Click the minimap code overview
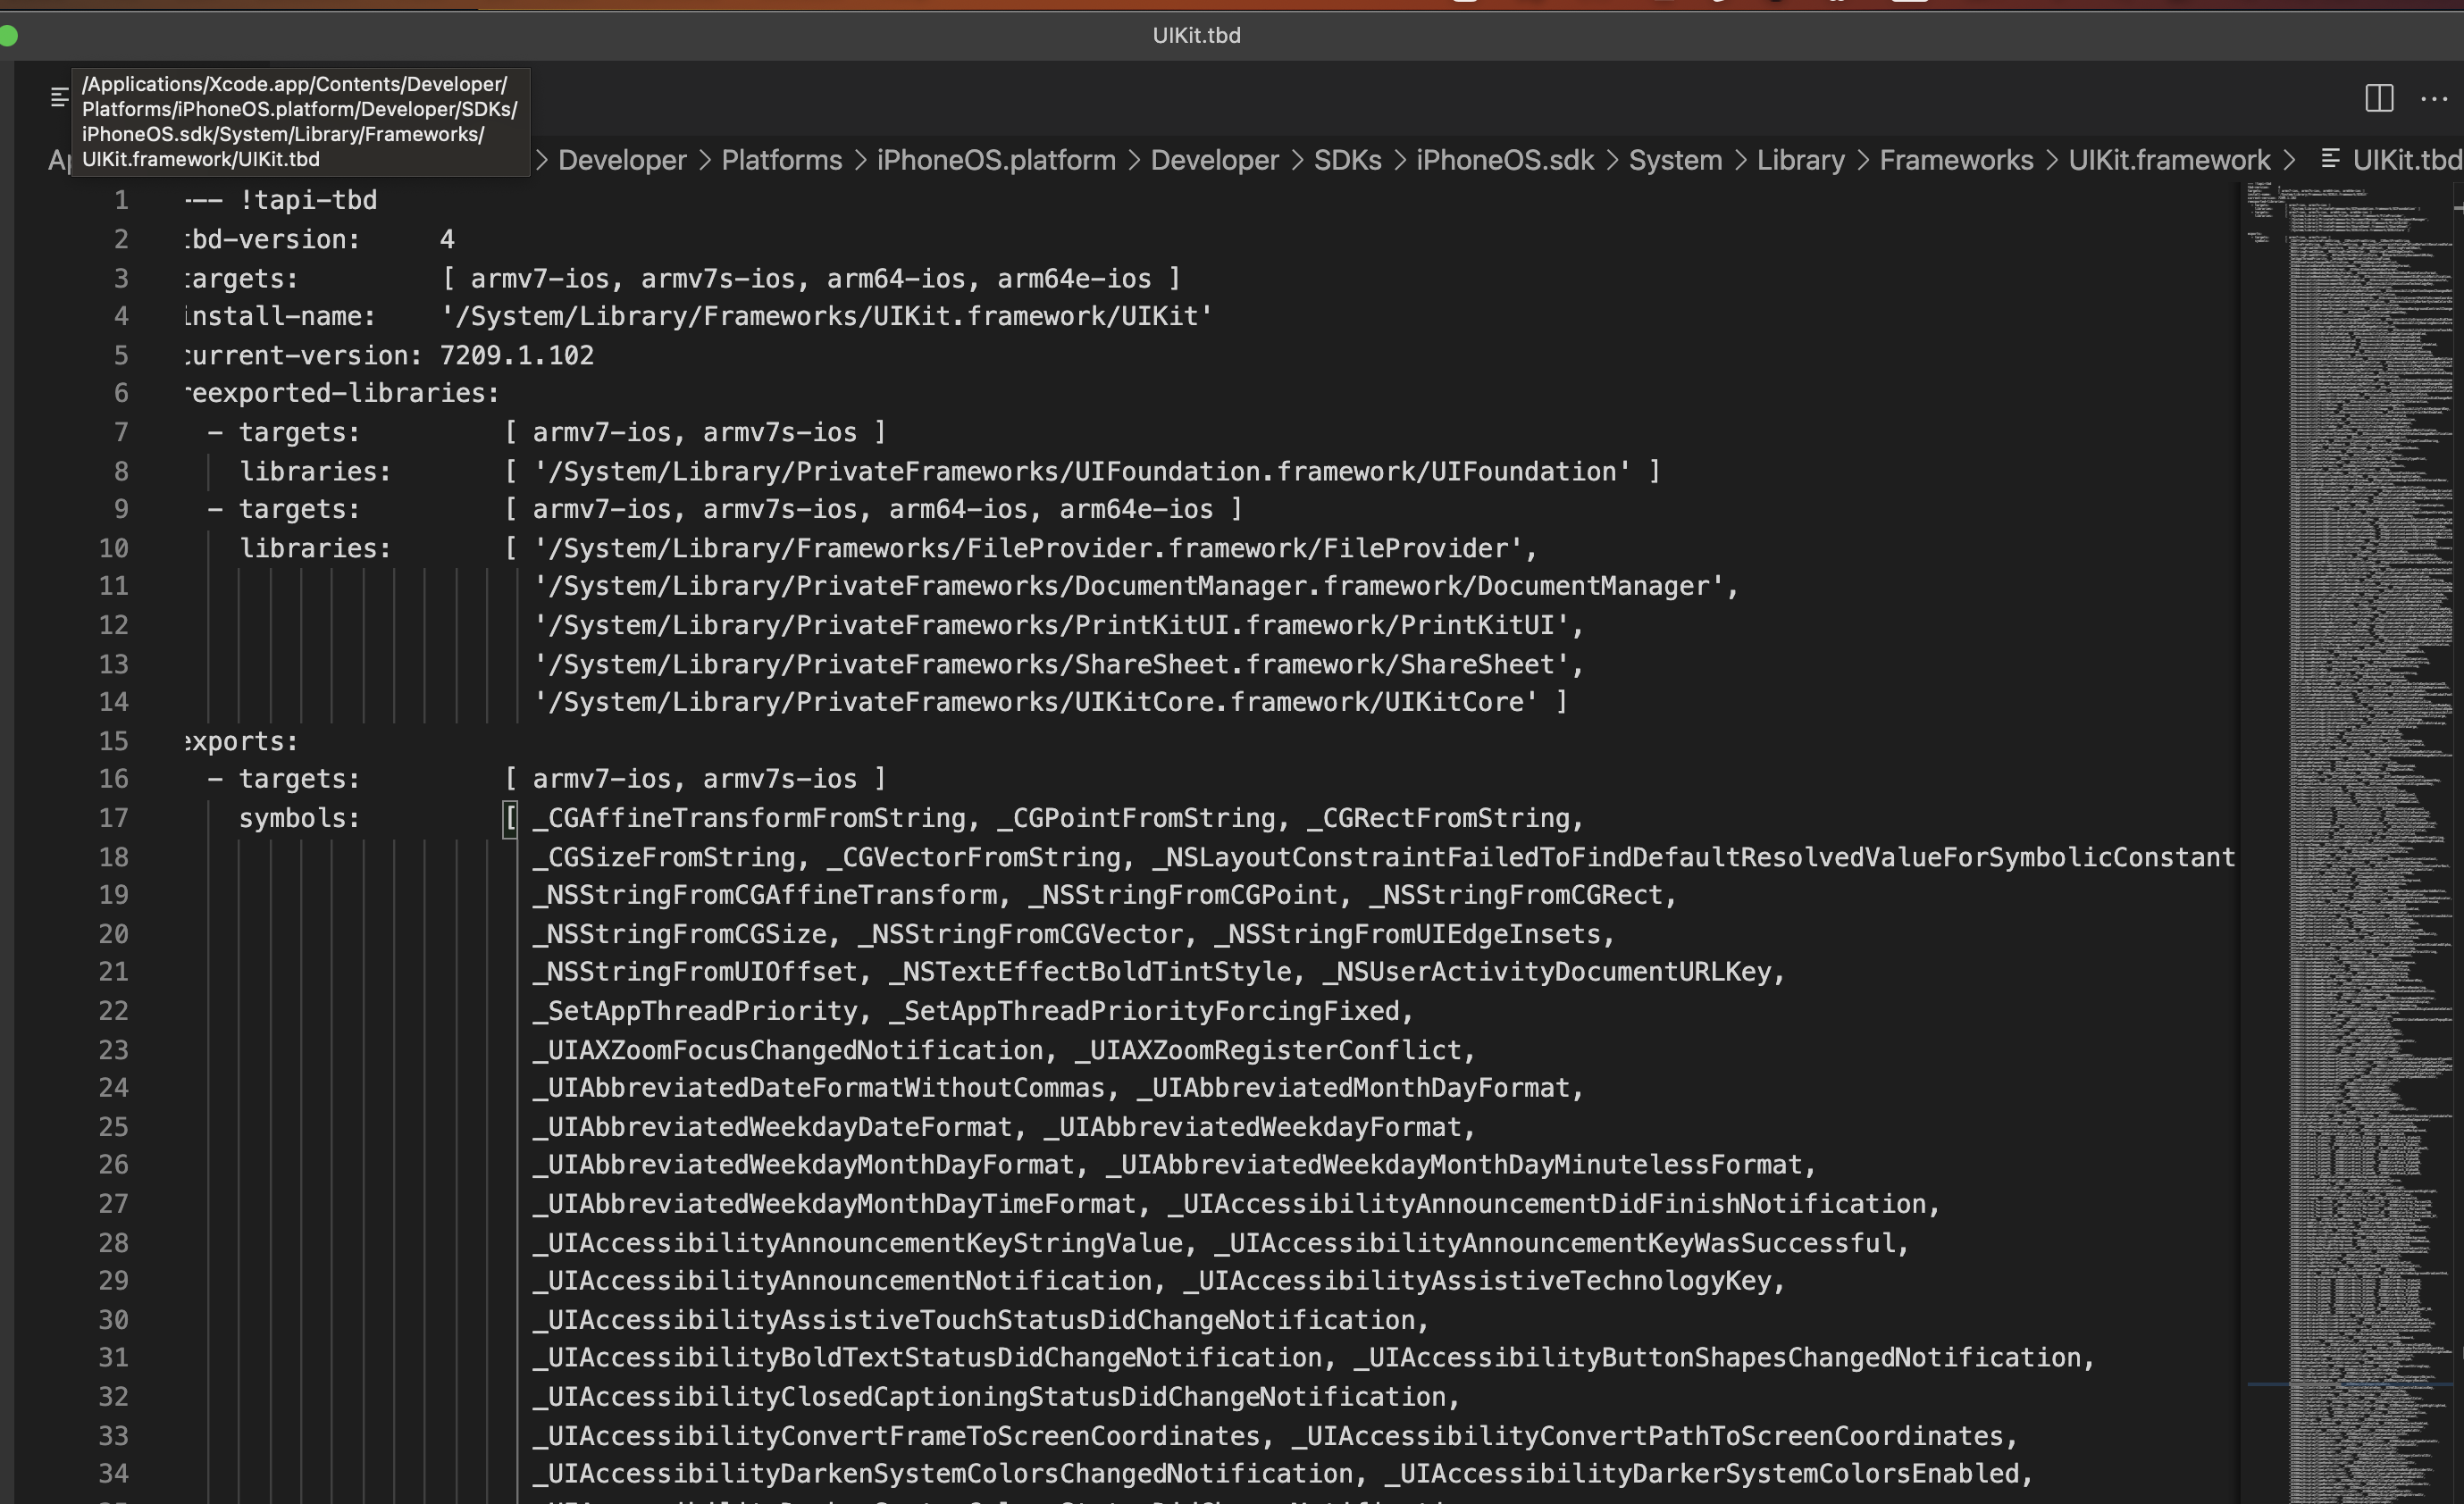The image size is (2464, 1504). 2350,700
